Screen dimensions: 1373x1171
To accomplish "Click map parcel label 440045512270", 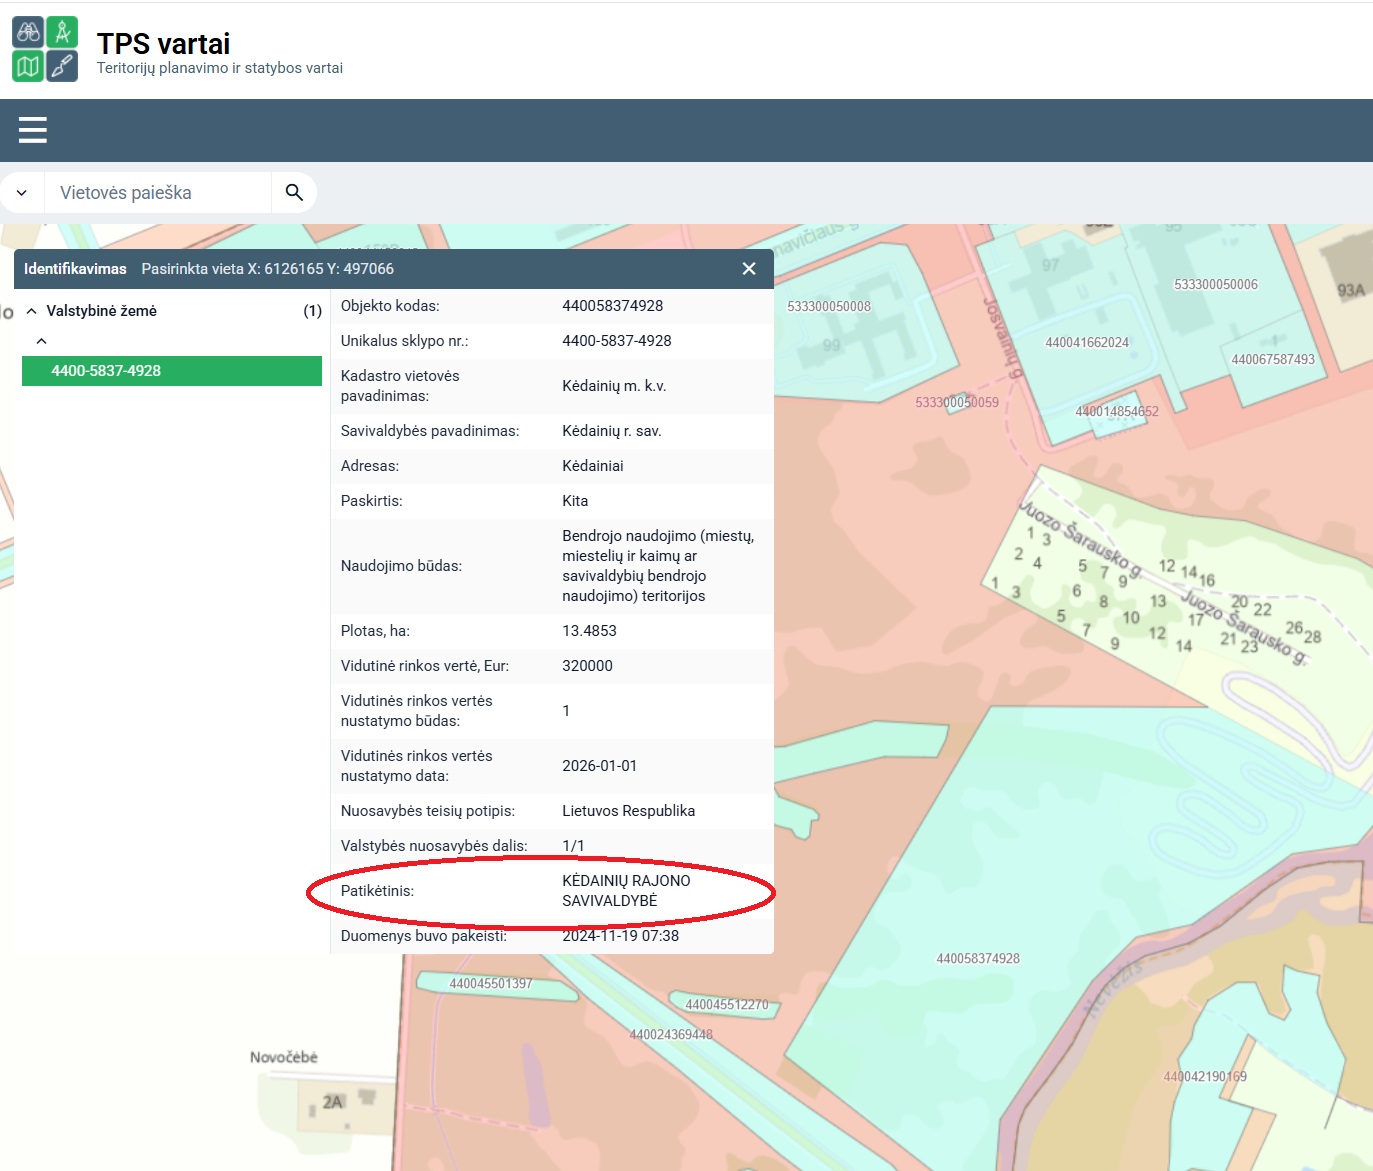I will 727,1004.
